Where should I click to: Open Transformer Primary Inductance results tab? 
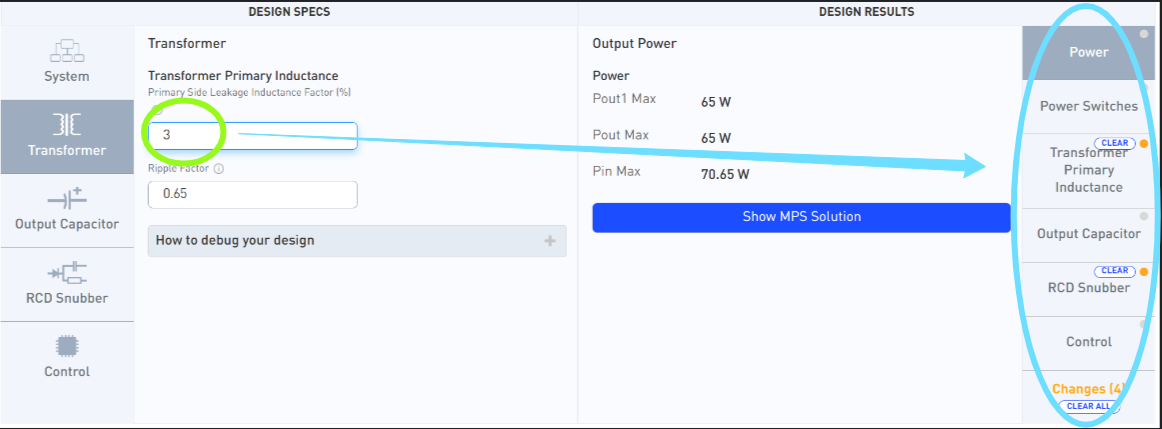point(1088,171)
